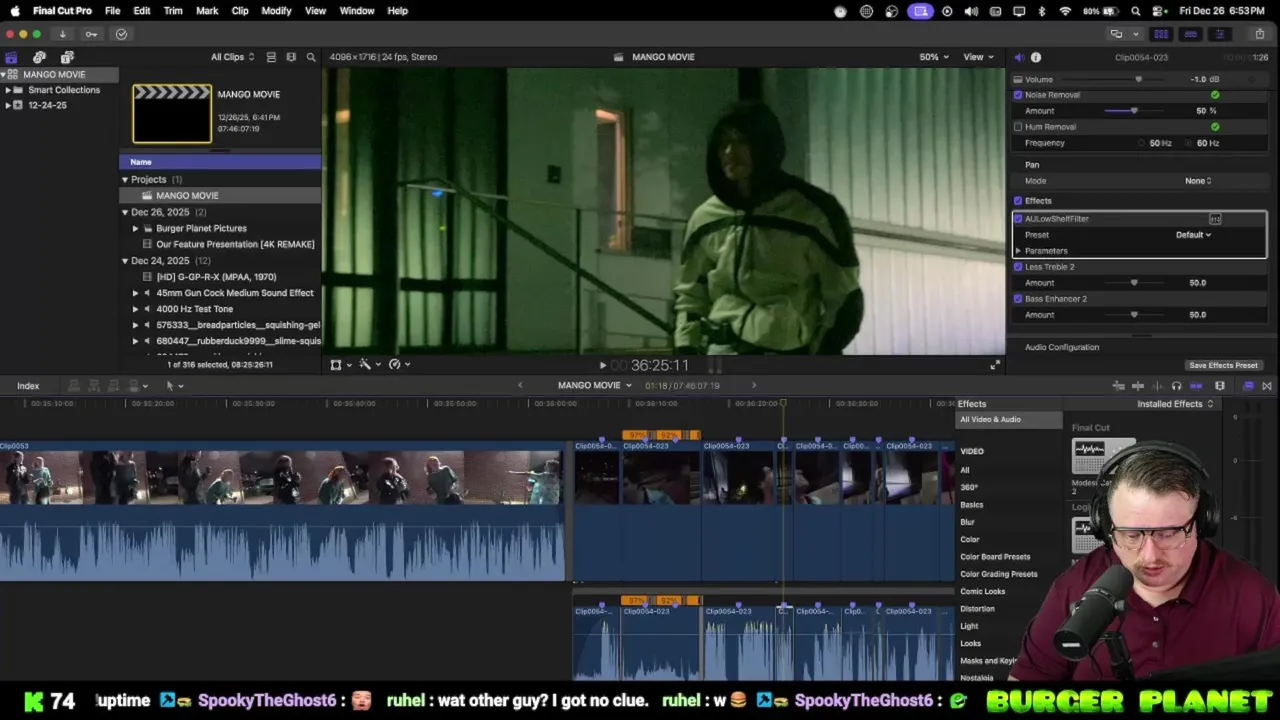The width and height of the screenshot is (1280, 720).
Task: Toggle the Inspector panel visibility icon
Action: (x=1219, y=34)
